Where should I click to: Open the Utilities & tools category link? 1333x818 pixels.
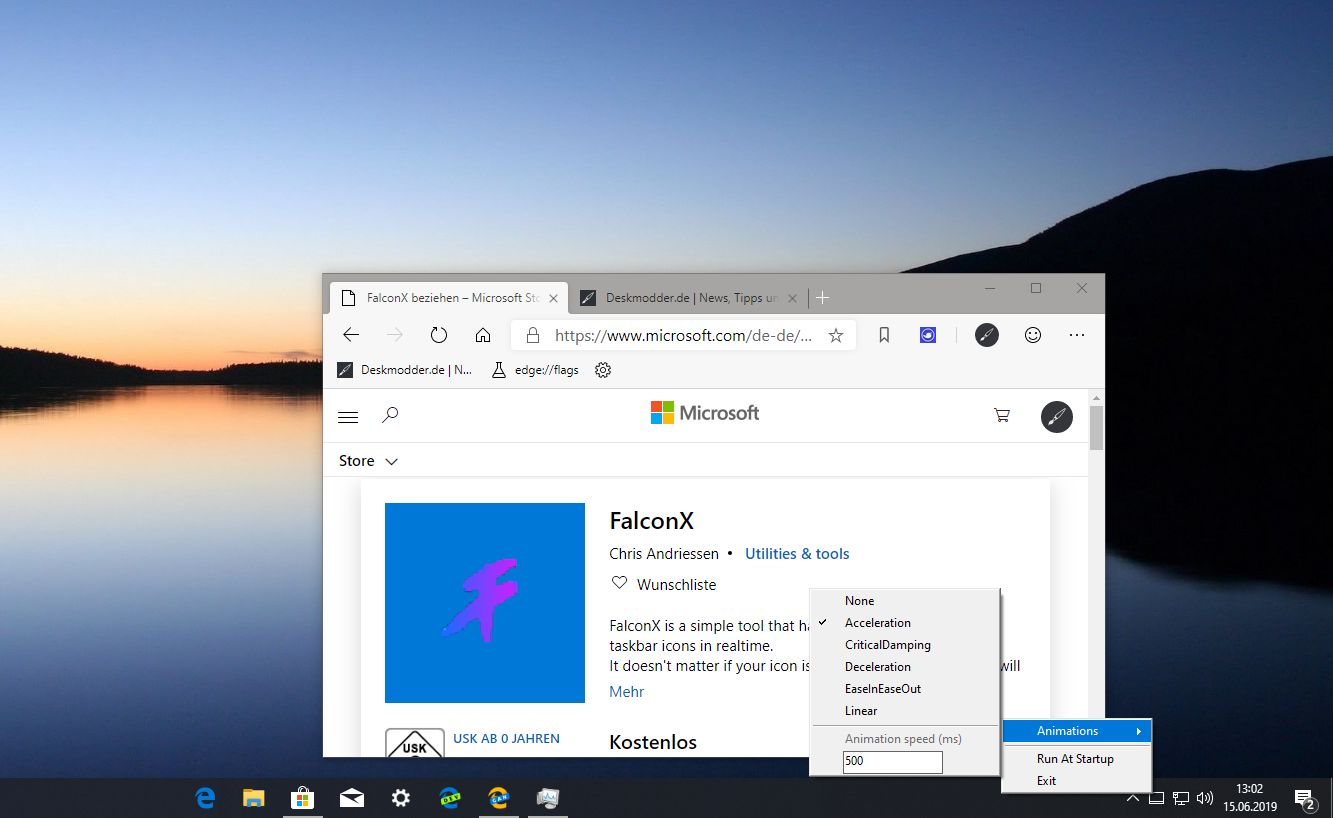pyautogui.click(x=797, y=554)
